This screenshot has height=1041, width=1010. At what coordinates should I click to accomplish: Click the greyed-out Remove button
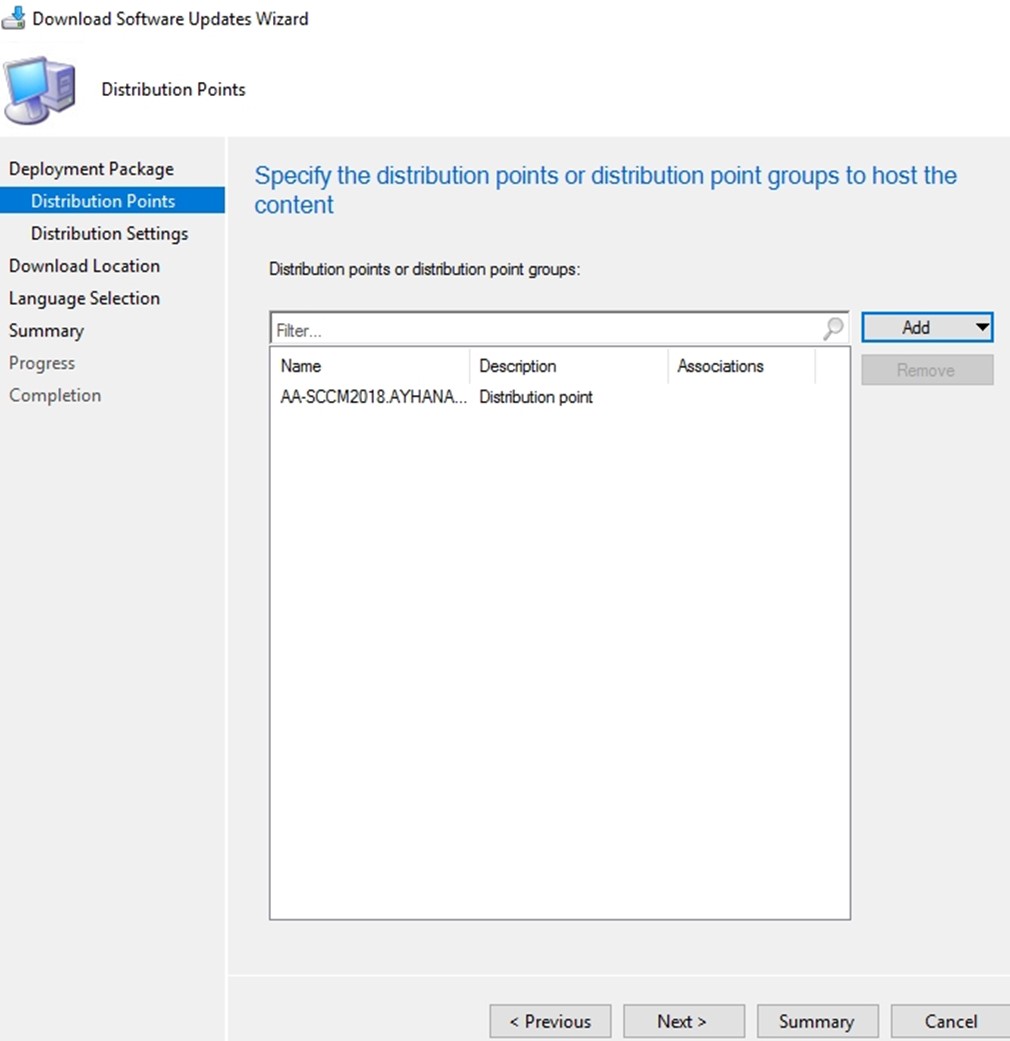927,370
